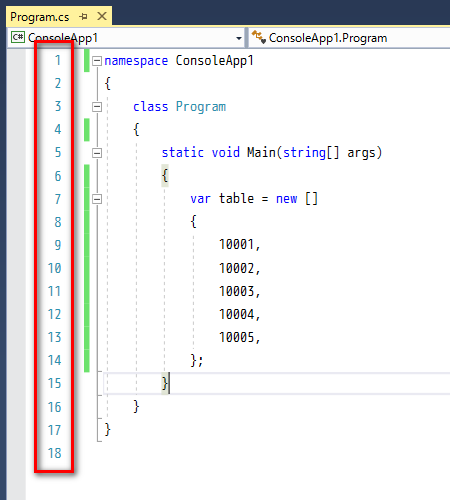This screenshot has width=450, height=500.
Task: Click the opening brace on line 6
Action: pyautogui.click(x=165, y=176)
